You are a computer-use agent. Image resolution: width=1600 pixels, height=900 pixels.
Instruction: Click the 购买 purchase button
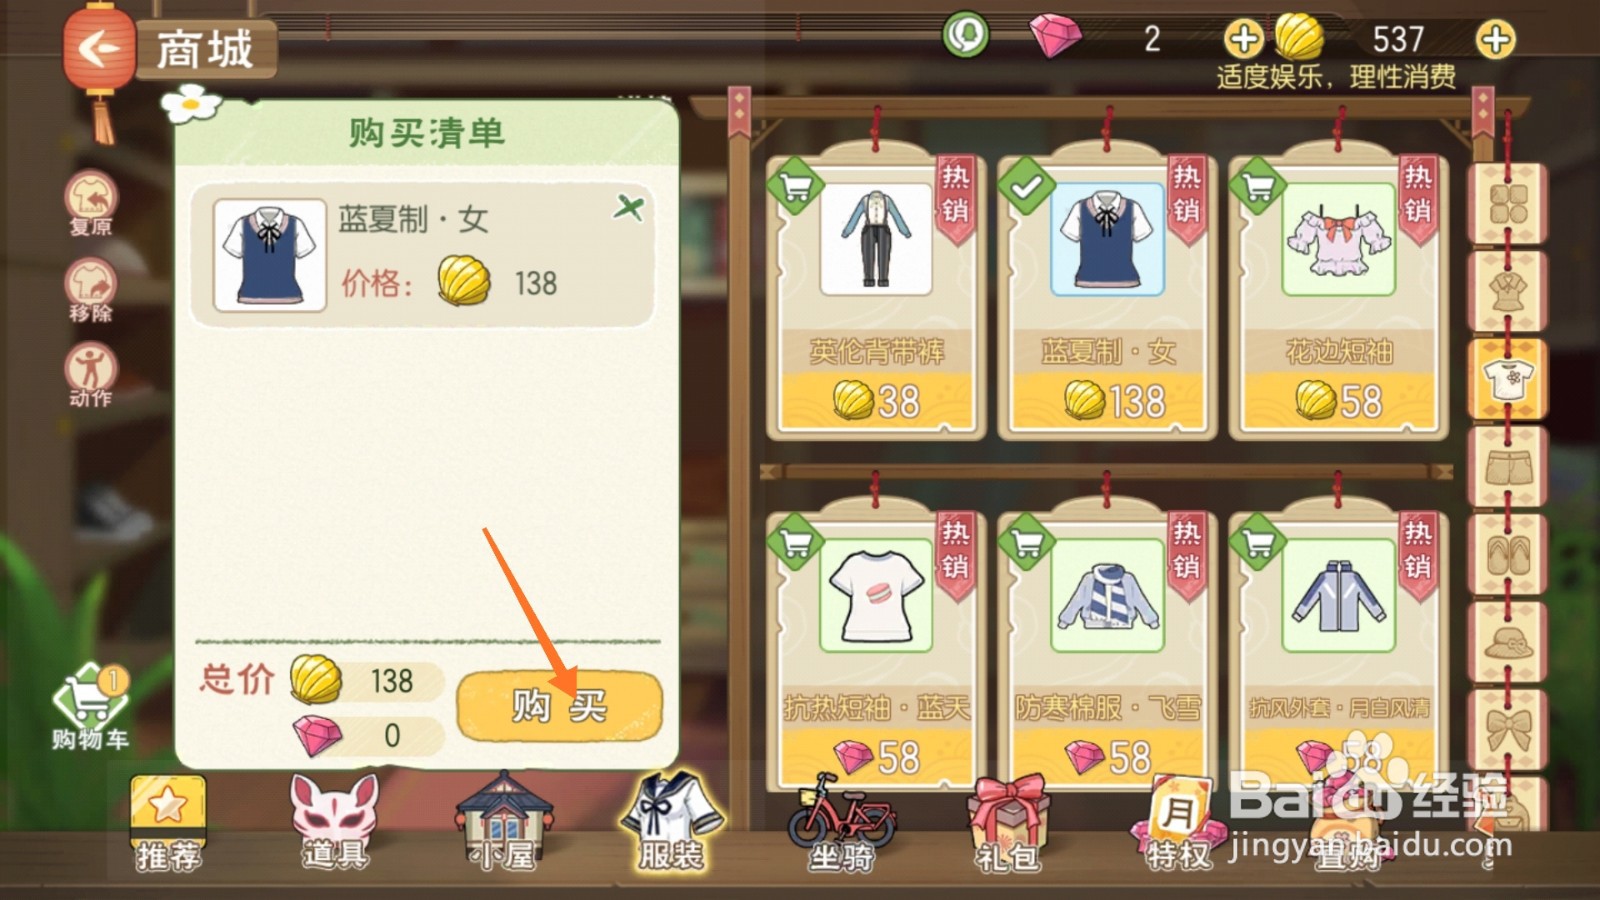559,706
